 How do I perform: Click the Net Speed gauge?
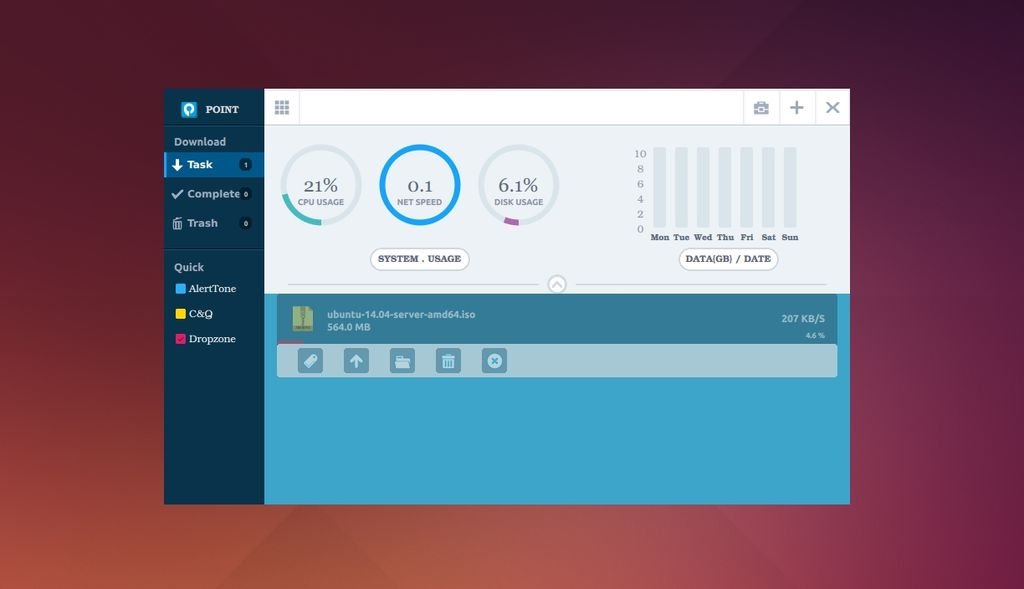(x=420, y=185)
